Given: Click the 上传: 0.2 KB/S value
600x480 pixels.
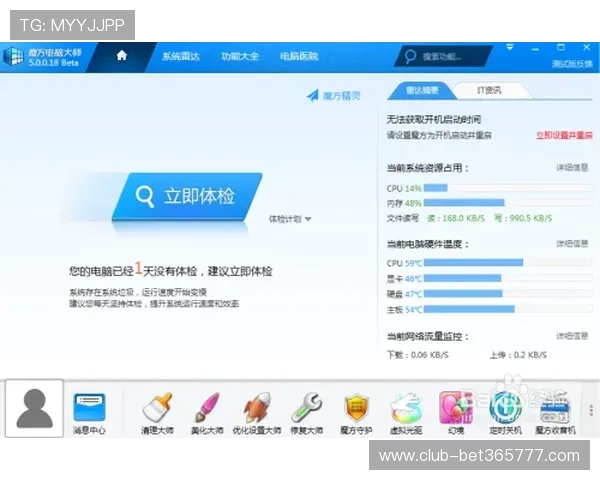Looking at the screenshot, I should pyautogui.click(x=518, y=355).
